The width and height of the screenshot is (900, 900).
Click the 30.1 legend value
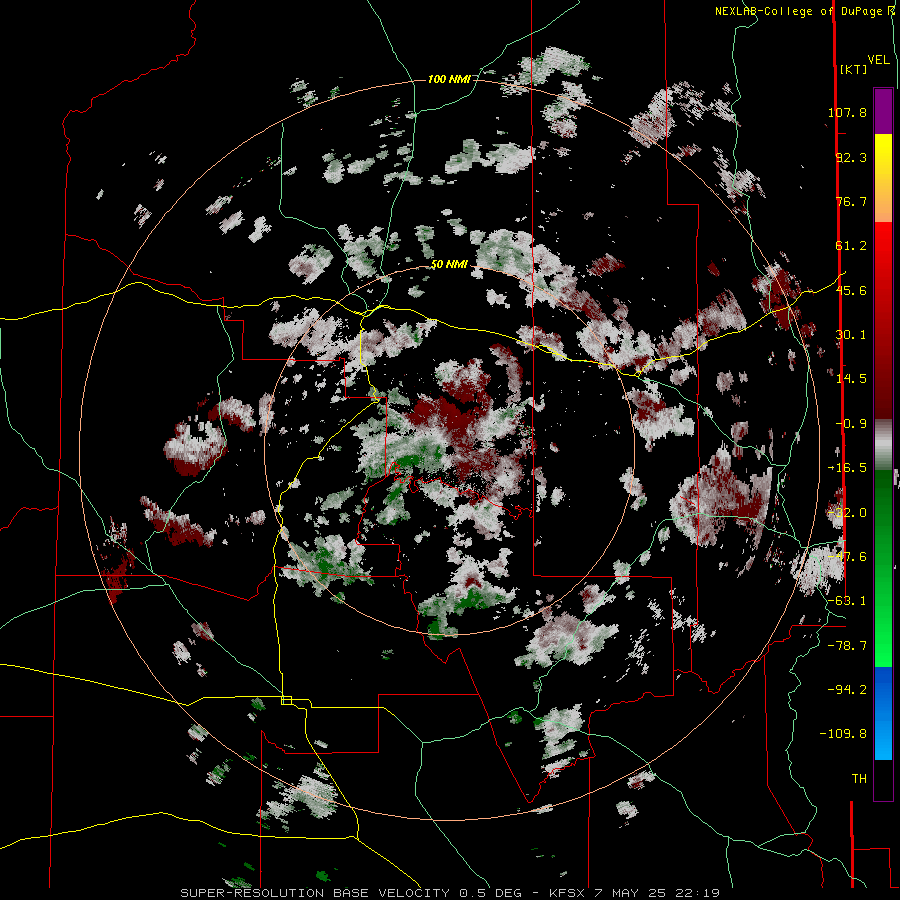pyautogui.click(x=851, y=335)
